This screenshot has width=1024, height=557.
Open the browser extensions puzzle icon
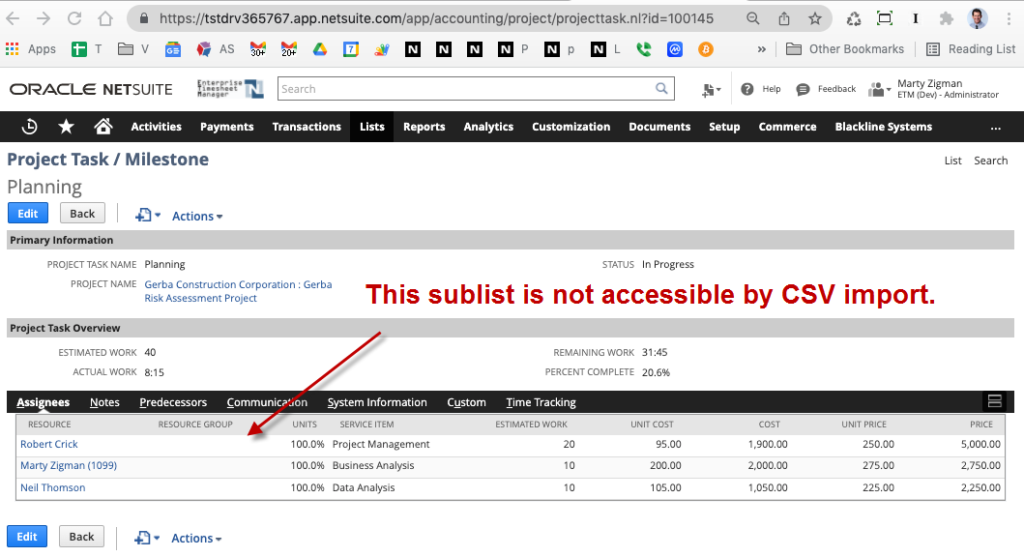coord(946,18)
